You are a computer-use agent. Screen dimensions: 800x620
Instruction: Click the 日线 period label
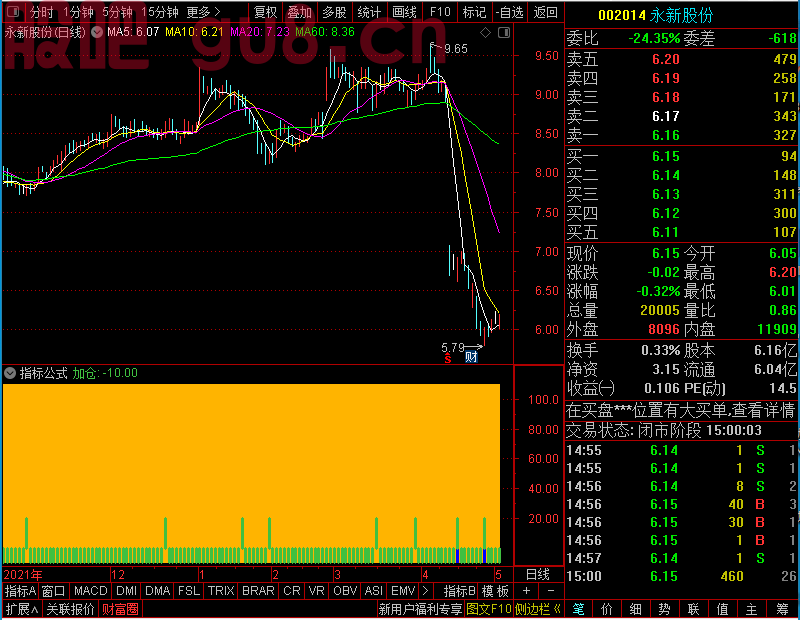538,575
